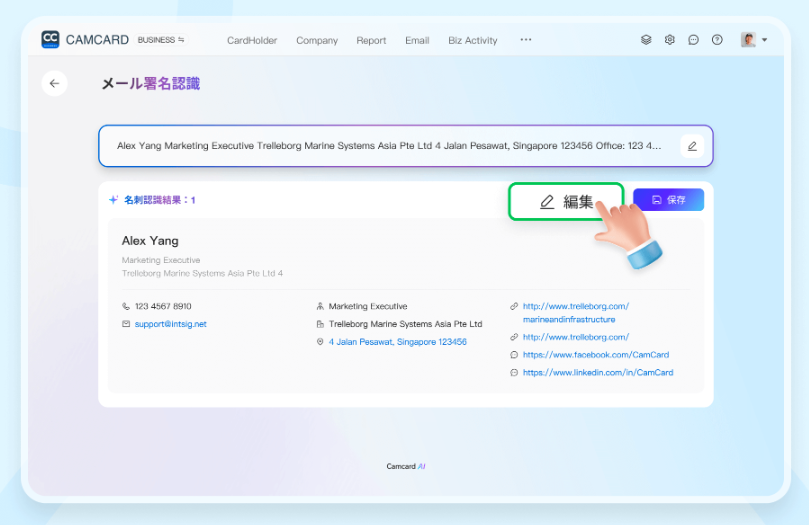Image resolution: width=809 pixels, height=525 pixels.
Task: Open the help question mark icon
Action: pos(717,40)
